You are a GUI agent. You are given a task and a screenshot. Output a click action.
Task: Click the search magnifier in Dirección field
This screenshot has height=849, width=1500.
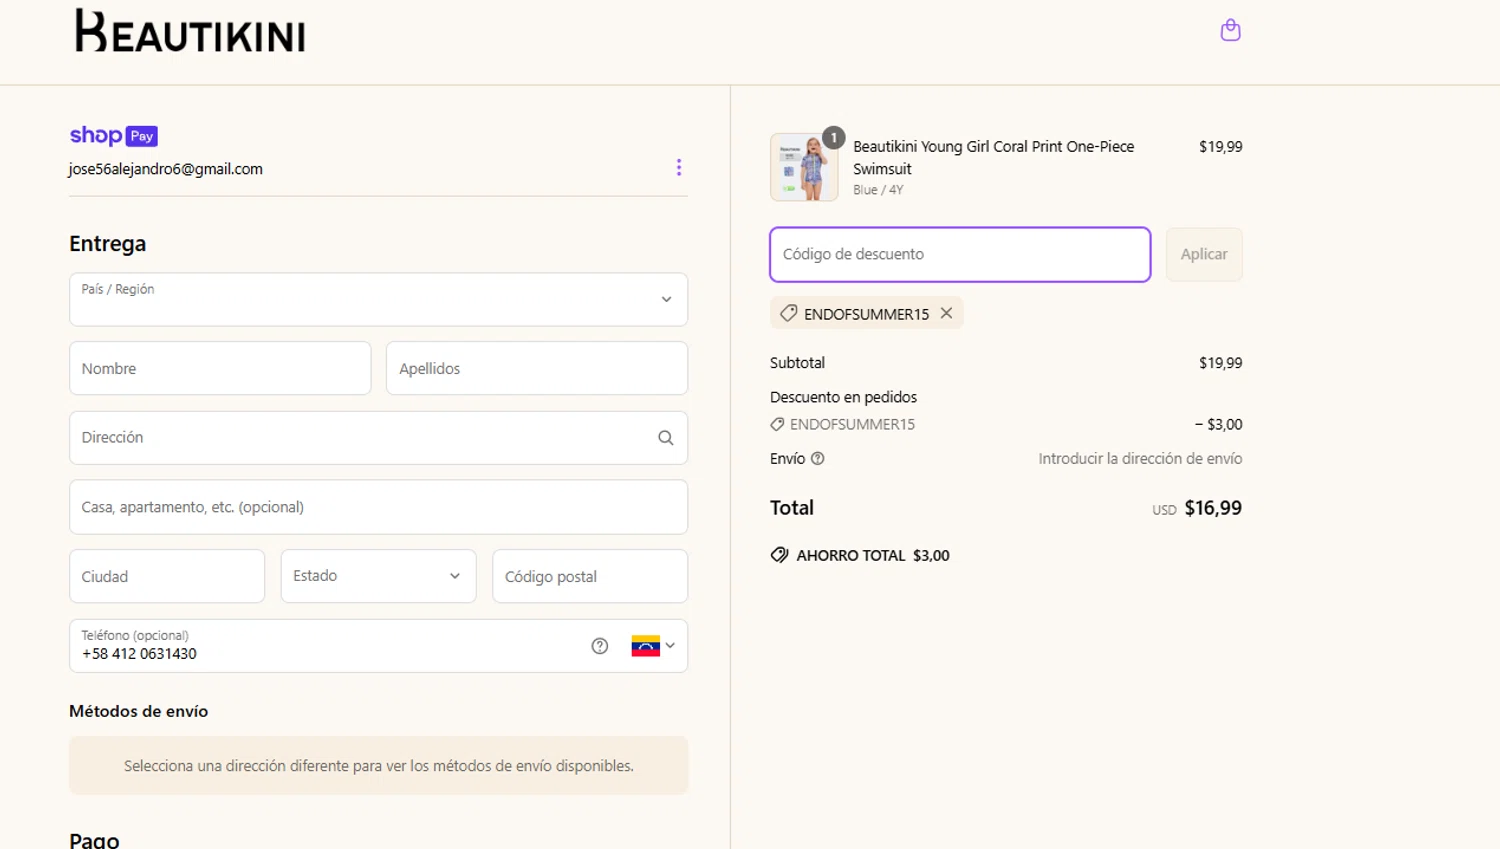pos(666,438)
